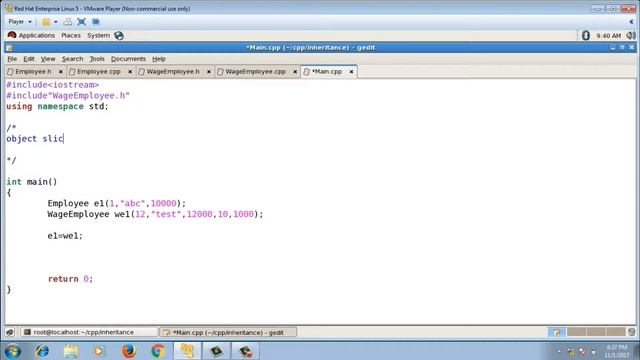
Task: Open Windows Explorer folder icon on taskbar
Action: [x=71, y=351]
